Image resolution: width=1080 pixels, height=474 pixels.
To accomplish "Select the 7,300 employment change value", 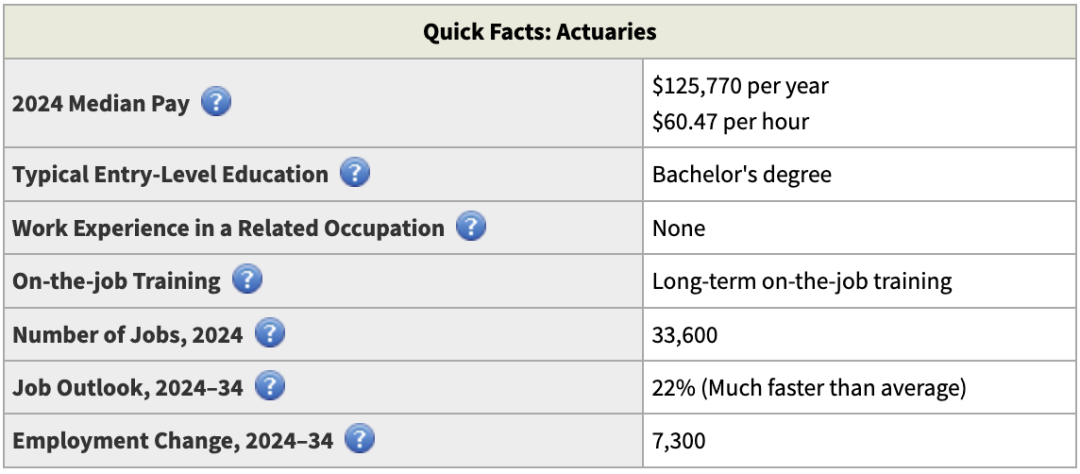I will click(x=679, y=441).
